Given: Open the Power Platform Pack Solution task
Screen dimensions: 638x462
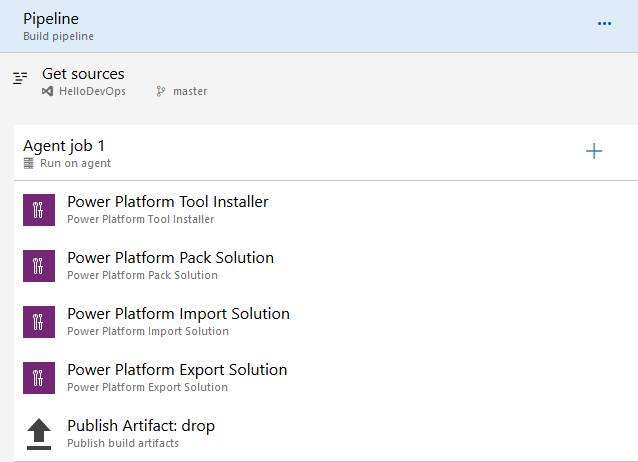Looking at the screenshot, I should [170, 258].
